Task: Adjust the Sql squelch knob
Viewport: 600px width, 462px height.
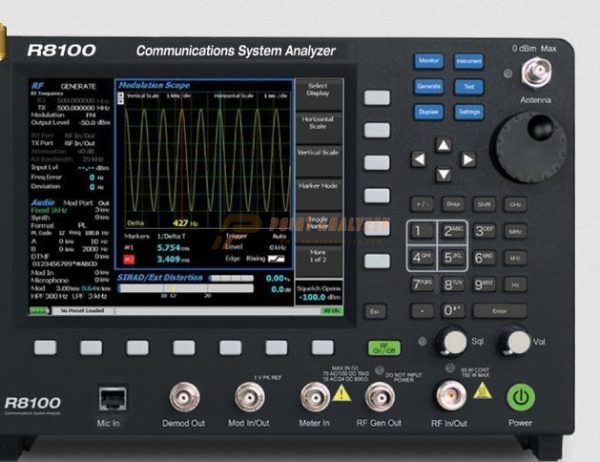Action: tap(452, 341)
